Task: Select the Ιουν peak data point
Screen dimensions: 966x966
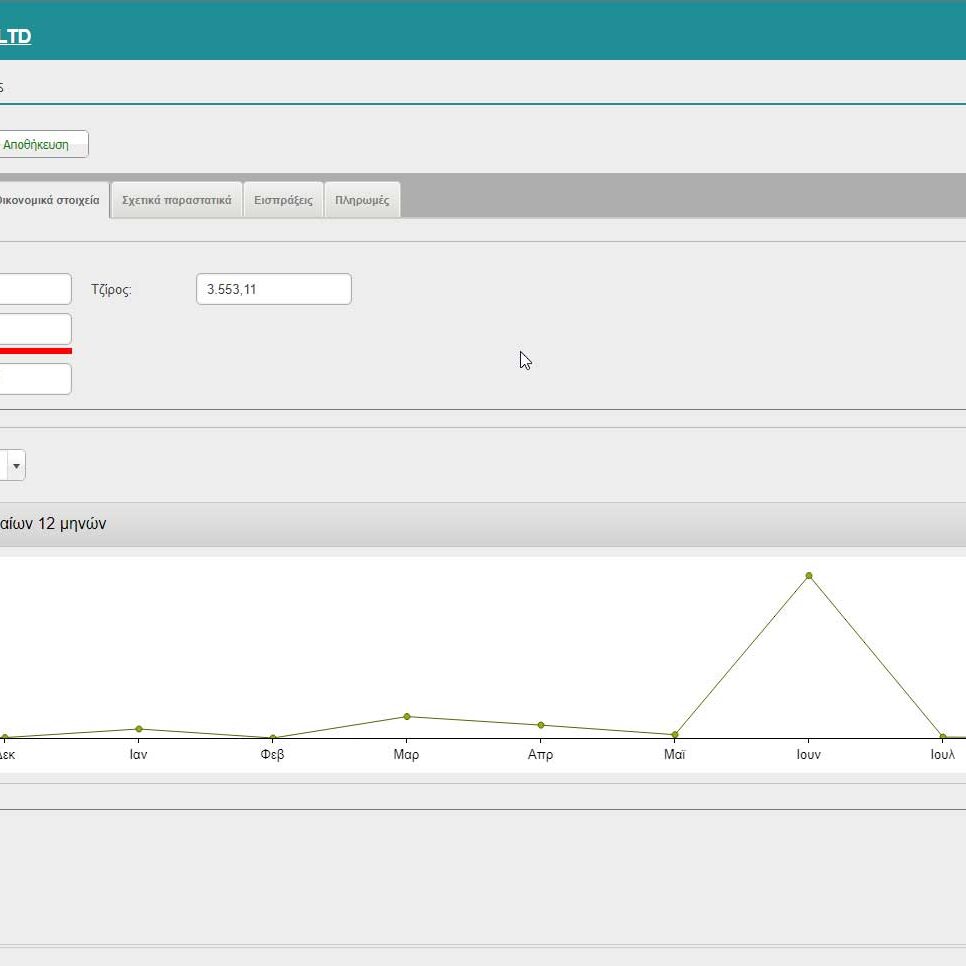Action: (808, 576)
